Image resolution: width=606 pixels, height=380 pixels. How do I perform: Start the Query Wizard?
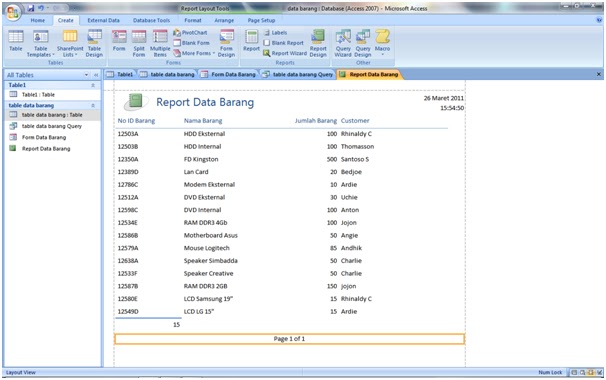click(343, 43)
